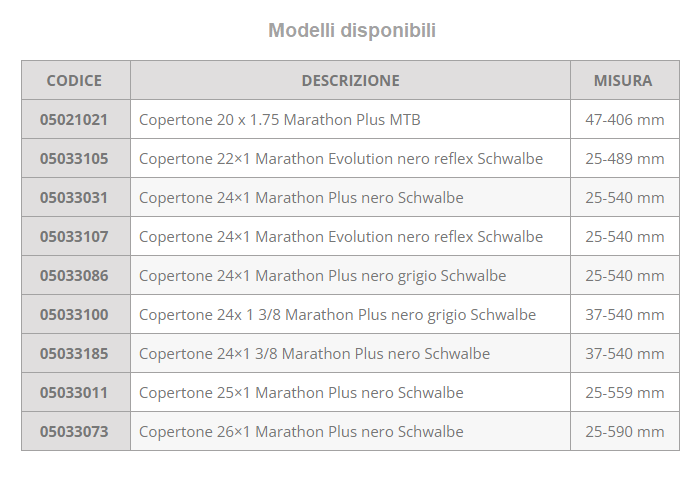Click product code 05033031

(74, 198)
